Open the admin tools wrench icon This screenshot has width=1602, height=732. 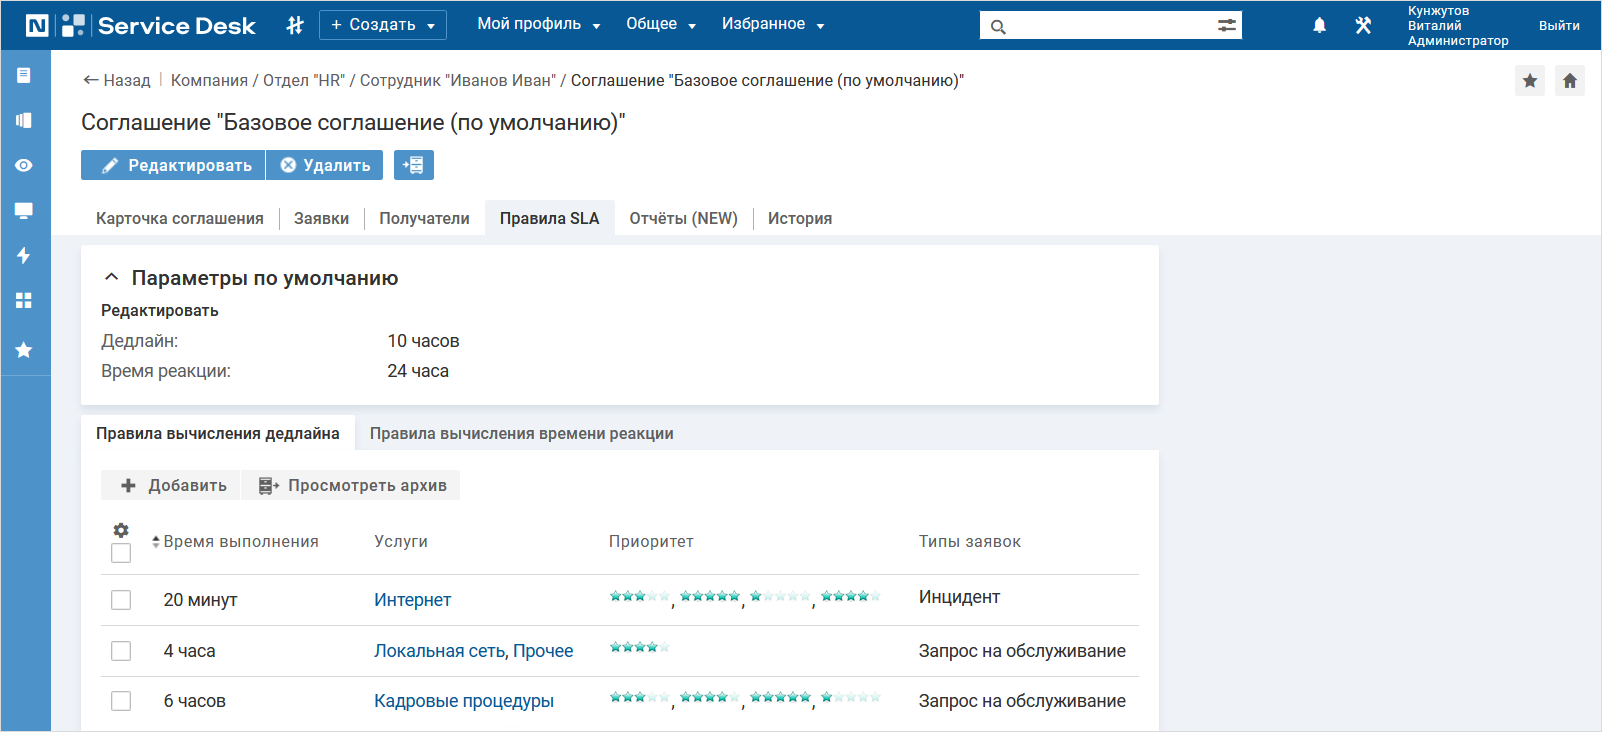coord(1363,25)
